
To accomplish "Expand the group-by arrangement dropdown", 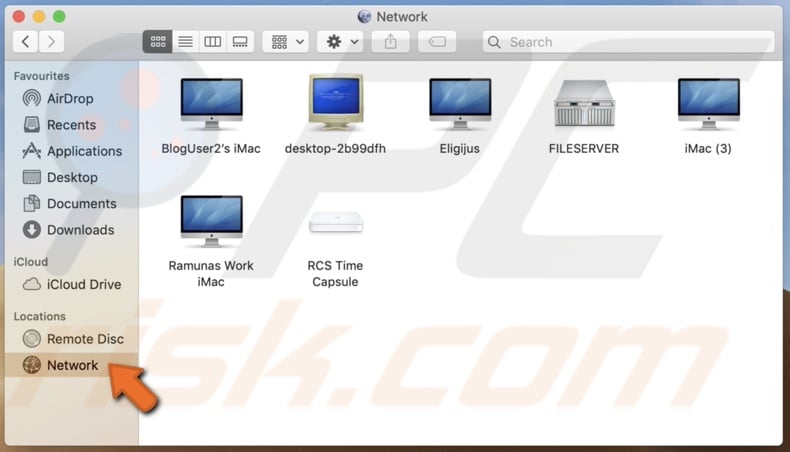I will click(x=288, y=42).
